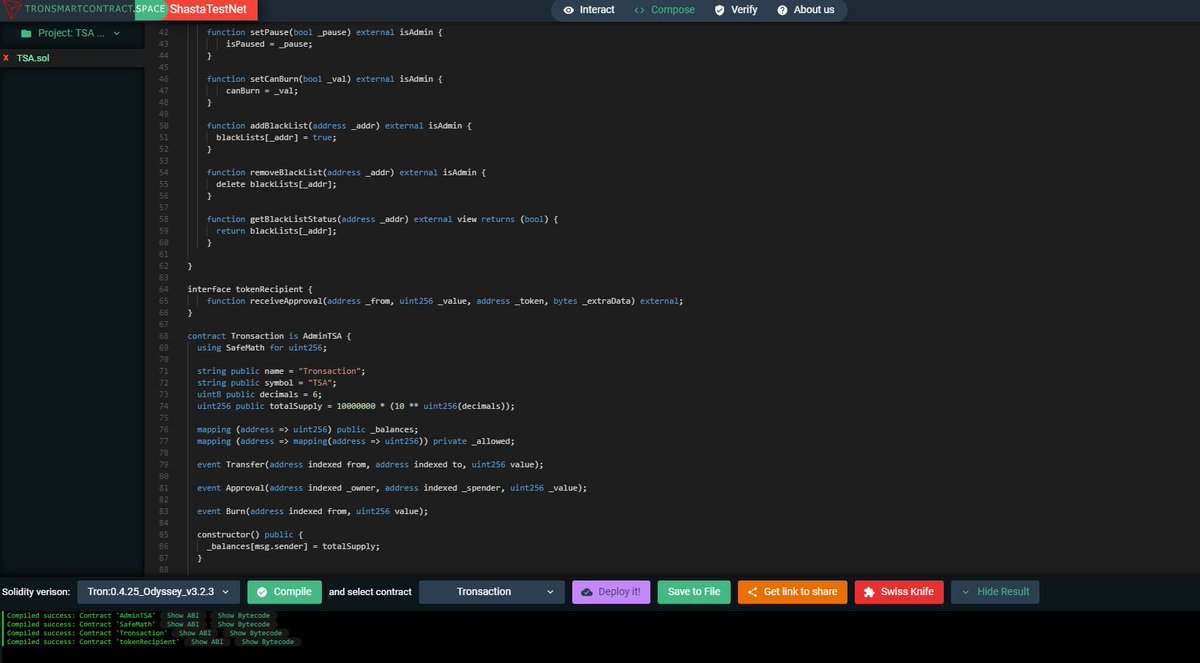Switch to the Compose tab
The image size is (1200, 663).
click(665, 10)
